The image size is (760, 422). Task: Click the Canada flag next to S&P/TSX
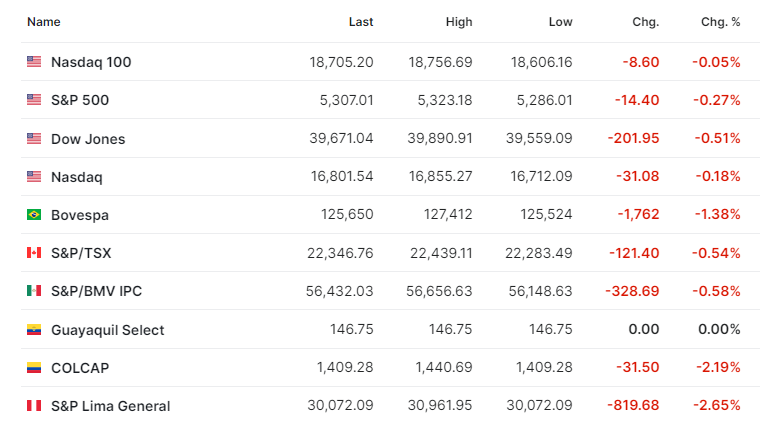pyautogui.click(x=34, y=252)
